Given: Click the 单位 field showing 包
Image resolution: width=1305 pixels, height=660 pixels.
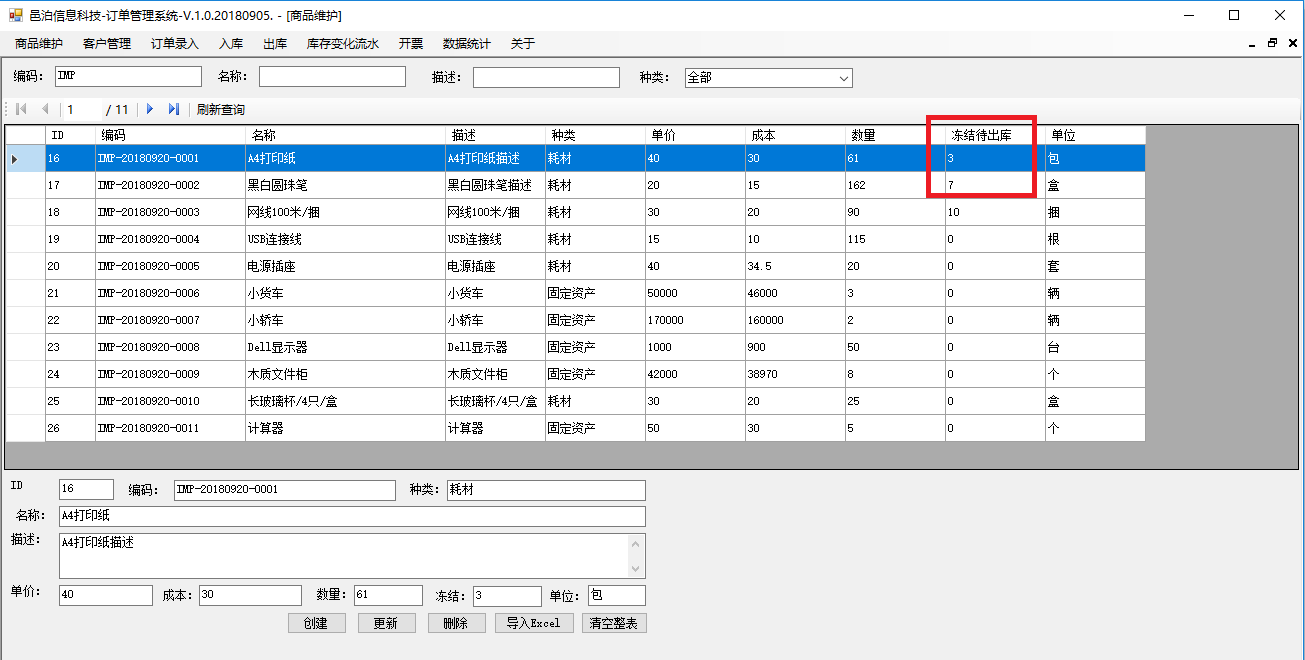Looking at the screenshot, I should pos(617,595).
